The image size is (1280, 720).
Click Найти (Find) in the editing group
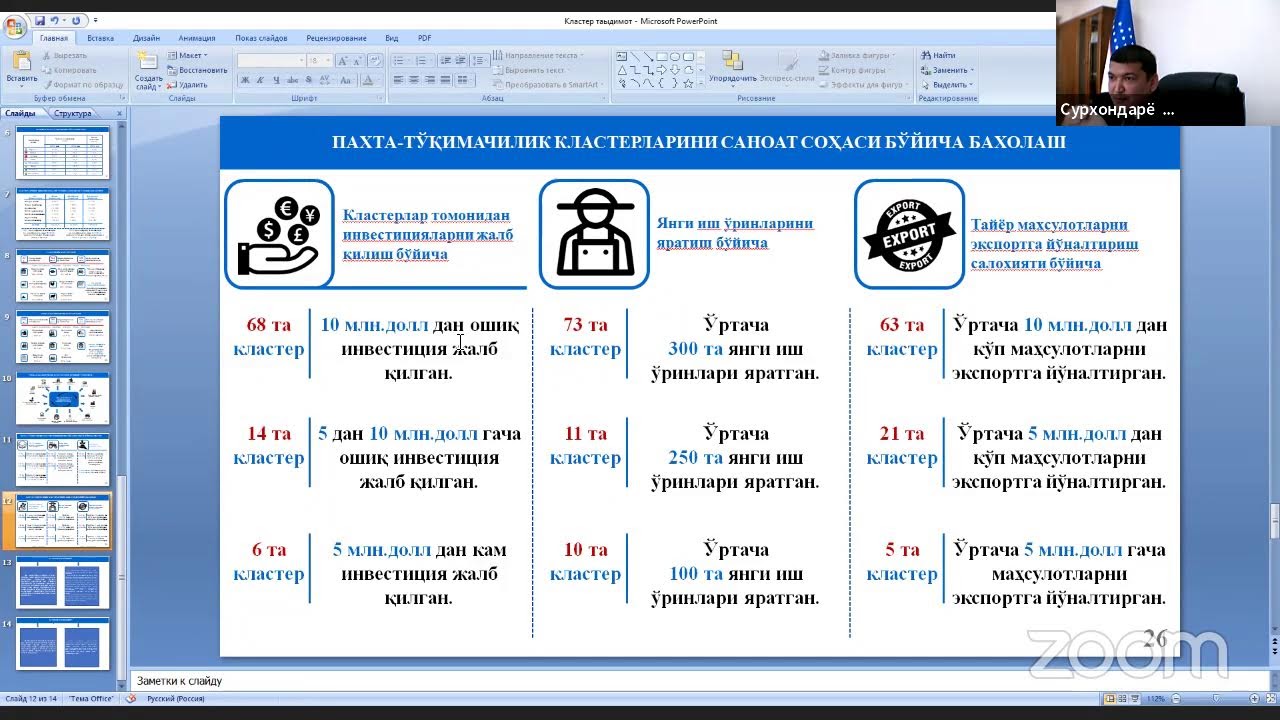tap(938, 55)
